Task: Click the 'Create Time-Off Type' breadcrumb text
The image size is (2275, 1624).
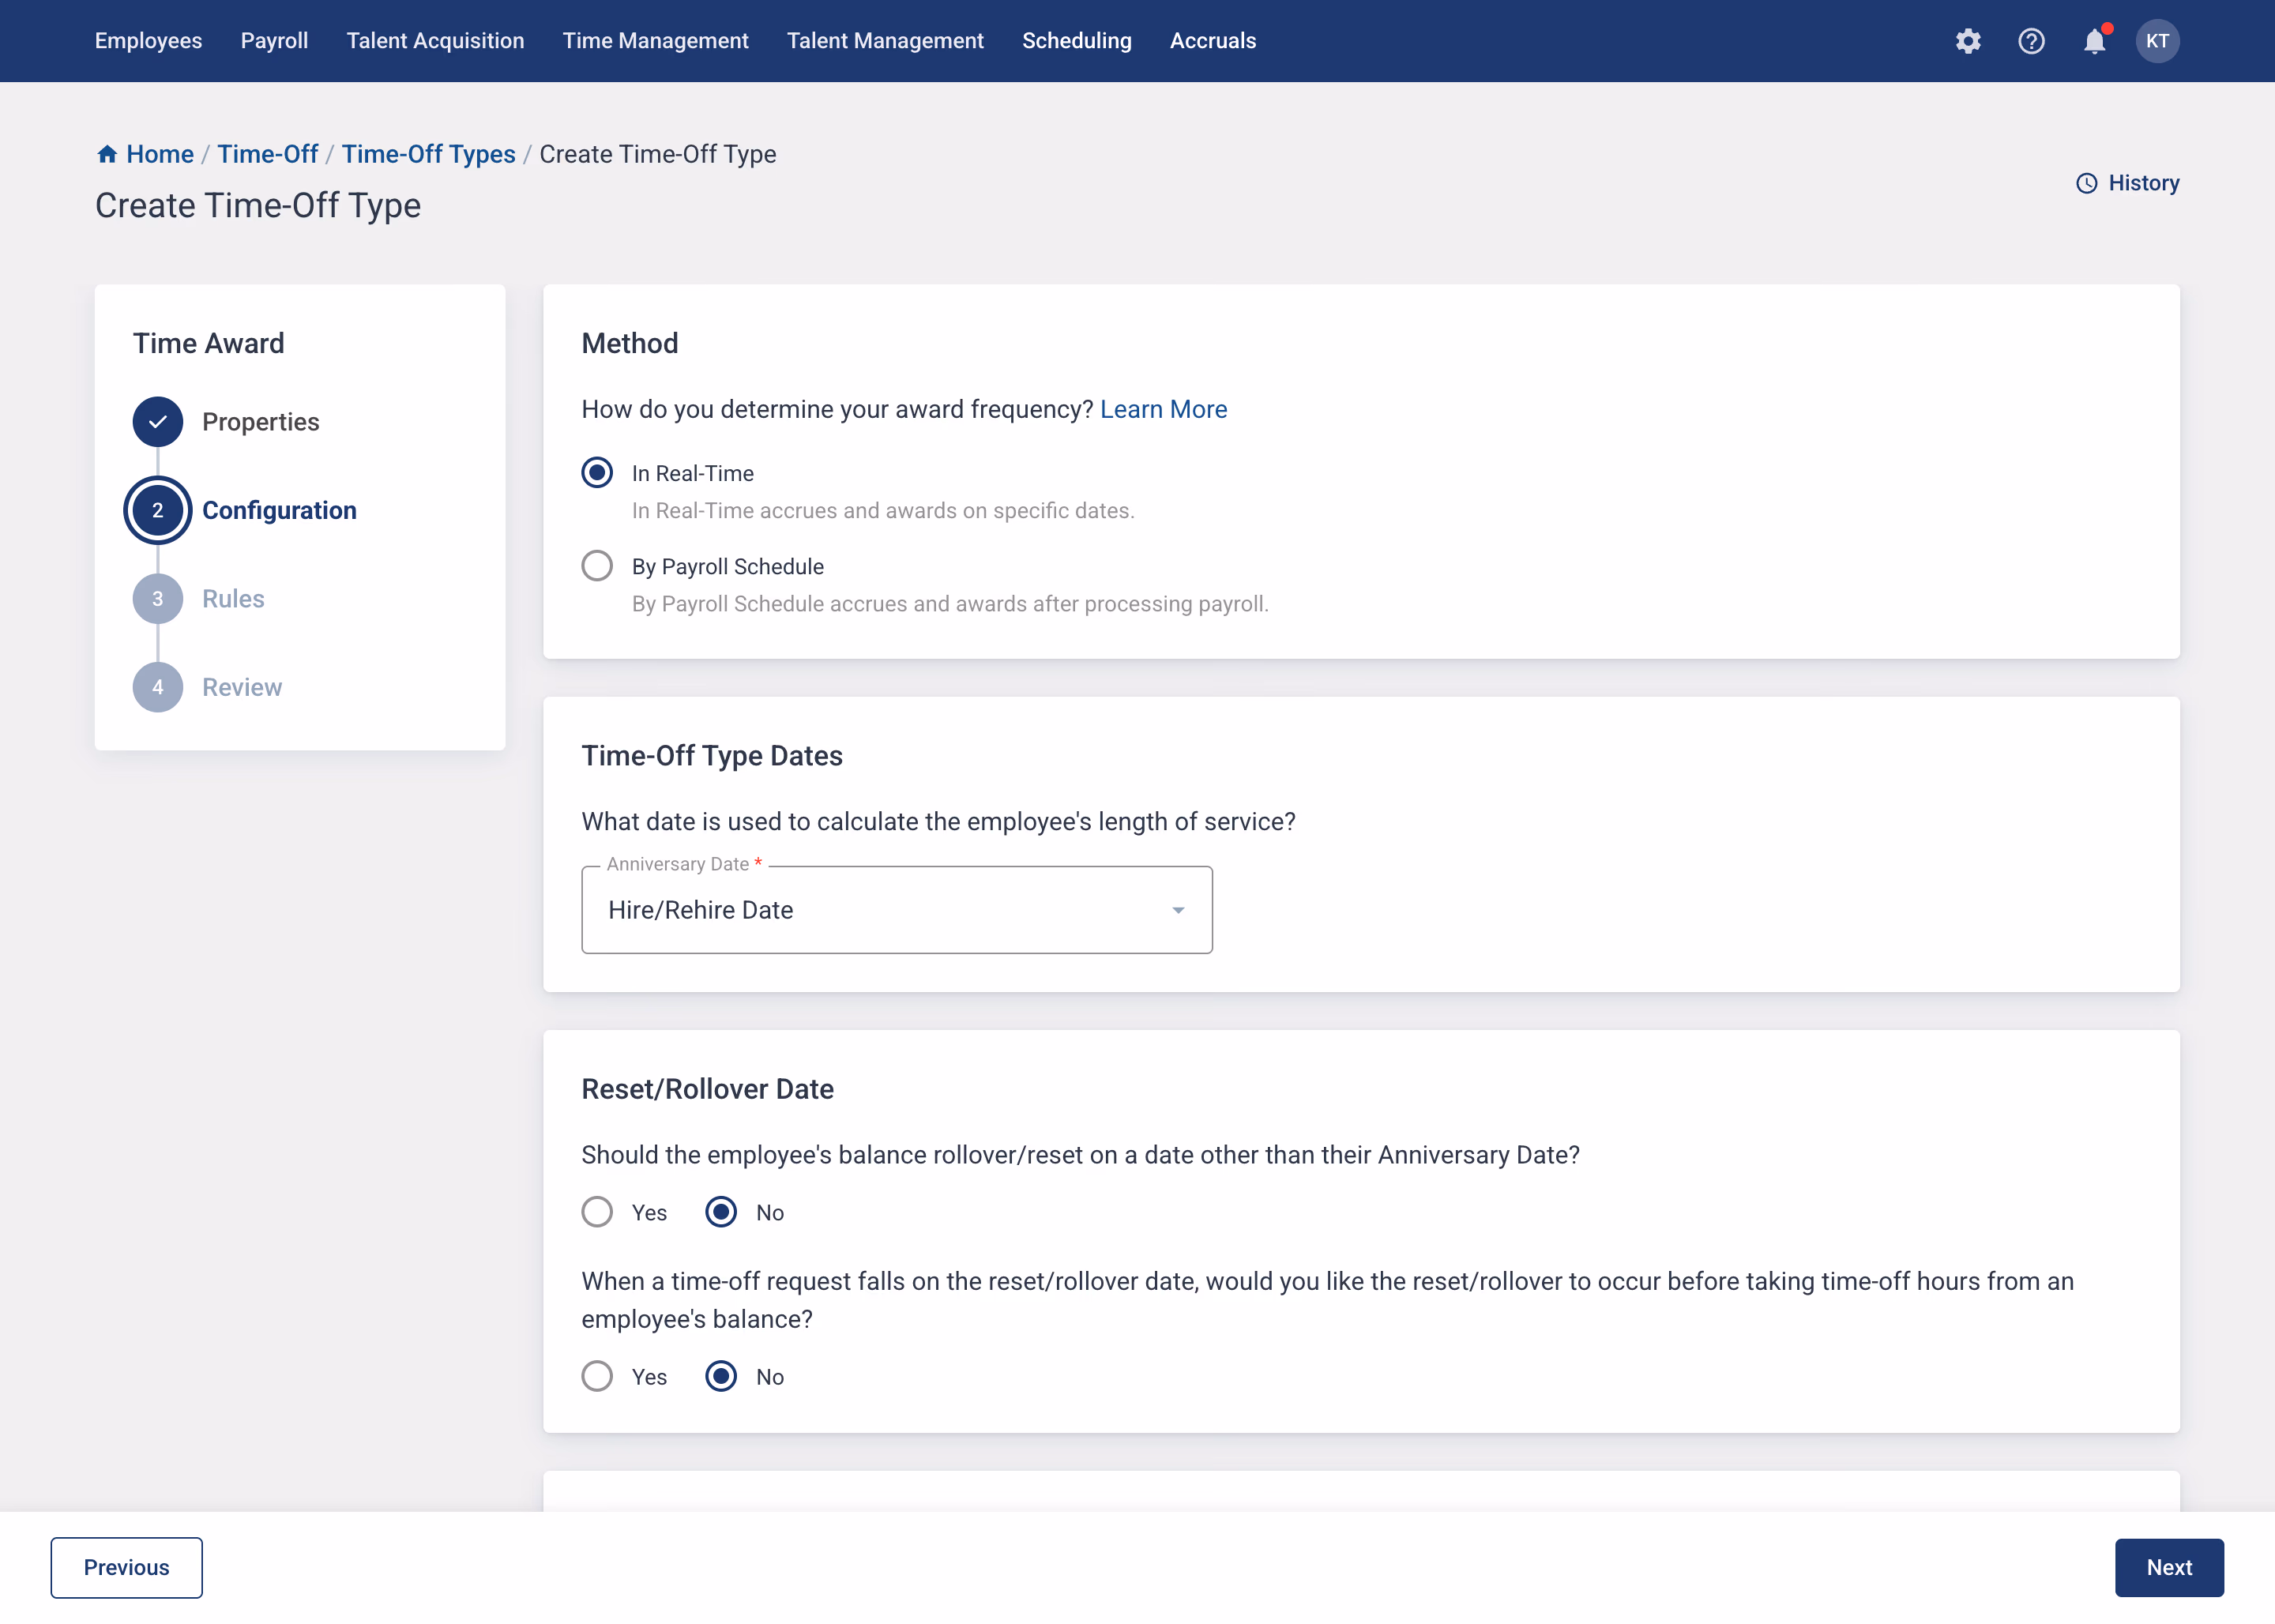Action: tap(657, 154)
